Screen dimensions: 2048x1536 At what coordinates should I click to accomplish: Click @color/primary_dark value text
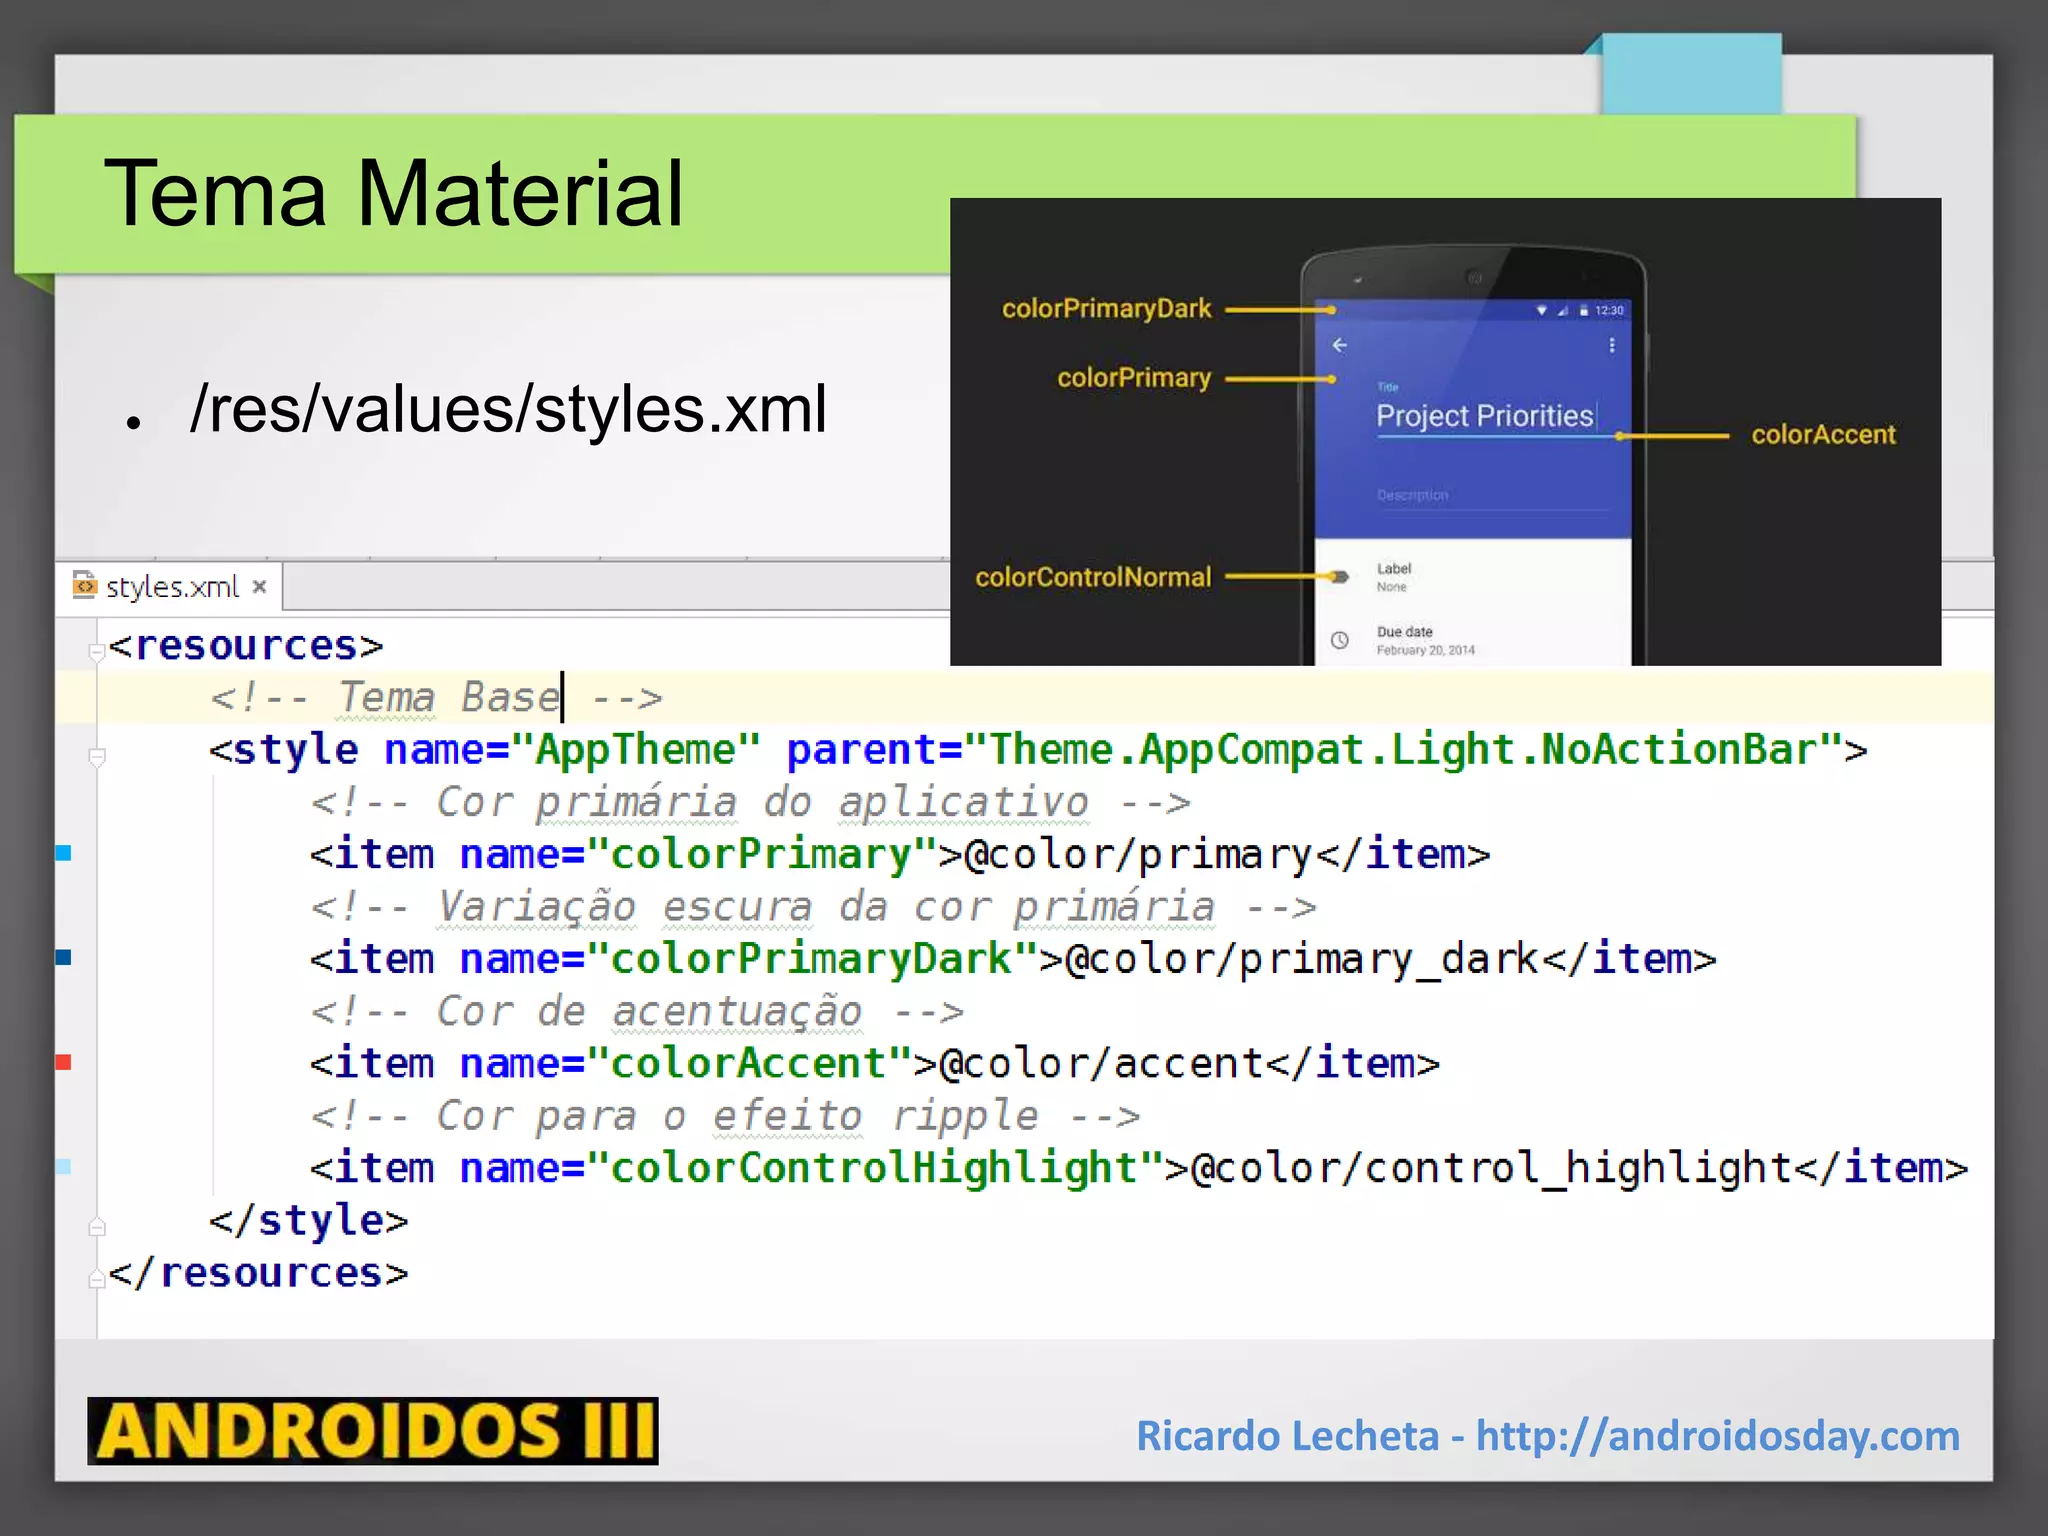click(x=1302, y=960)
